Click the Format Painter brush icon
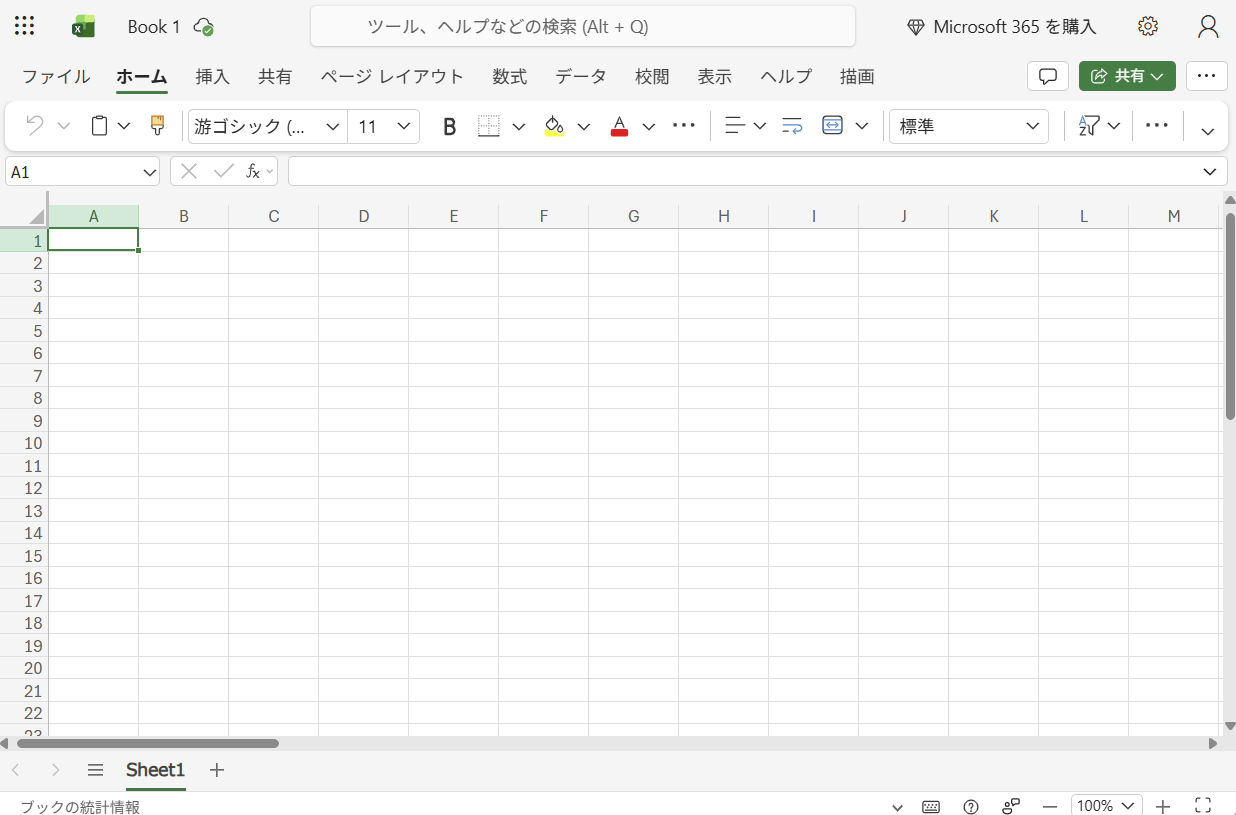 157,126
